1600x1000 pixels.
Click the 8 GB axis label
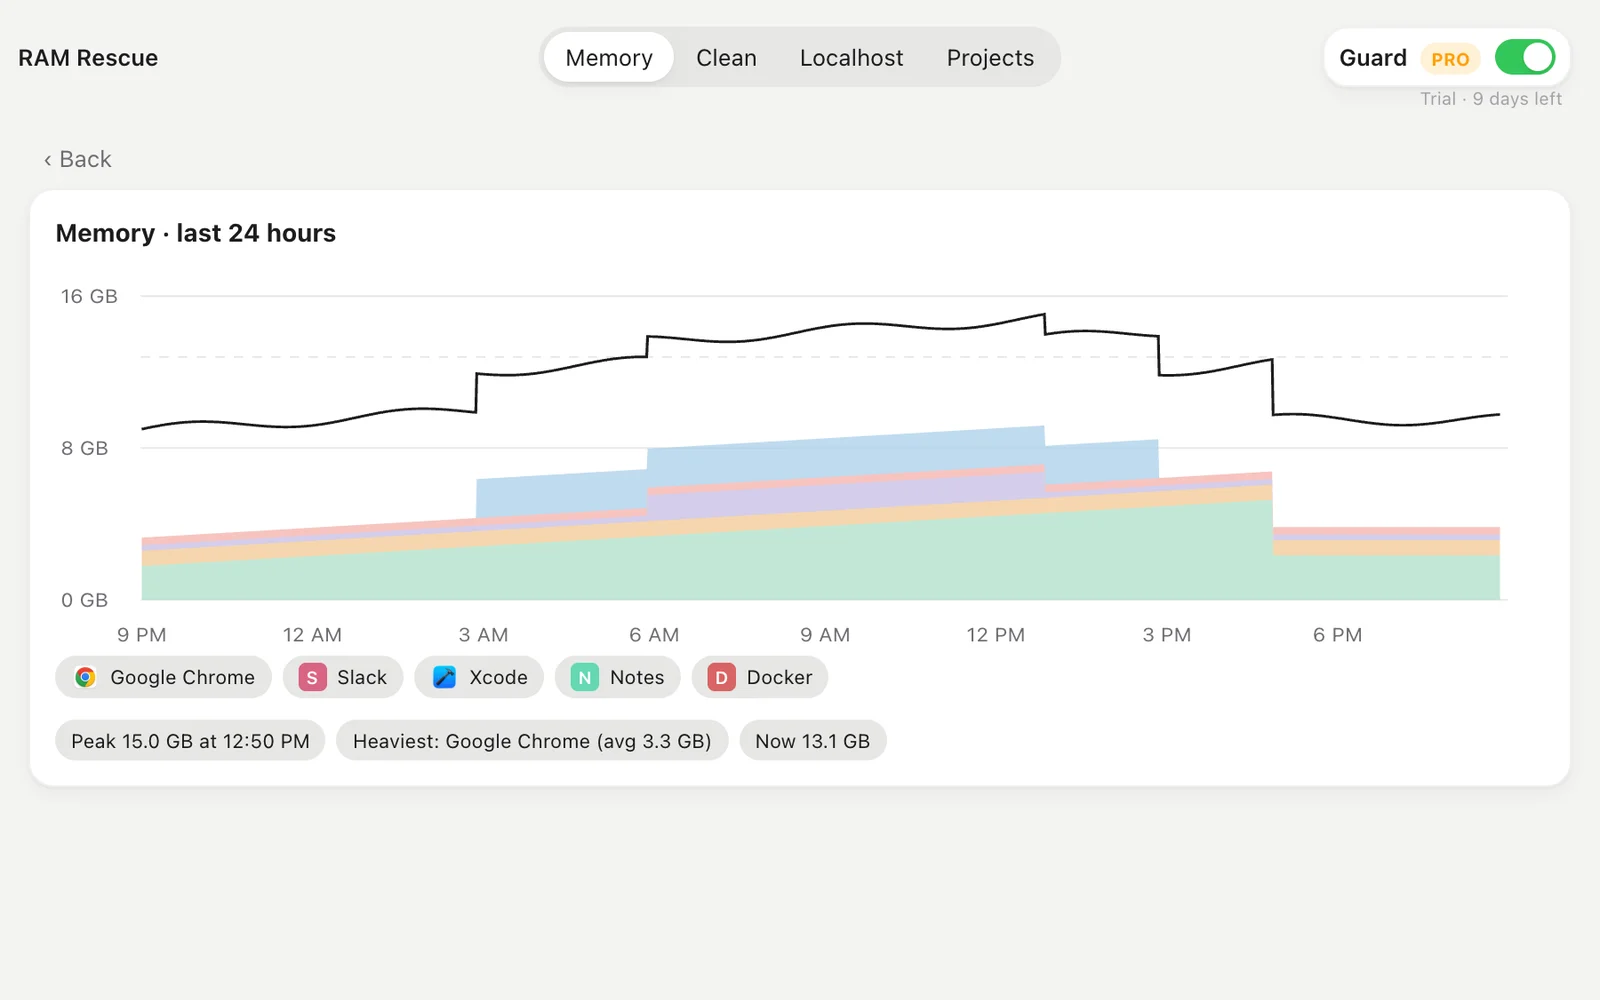tap(84, 448)
